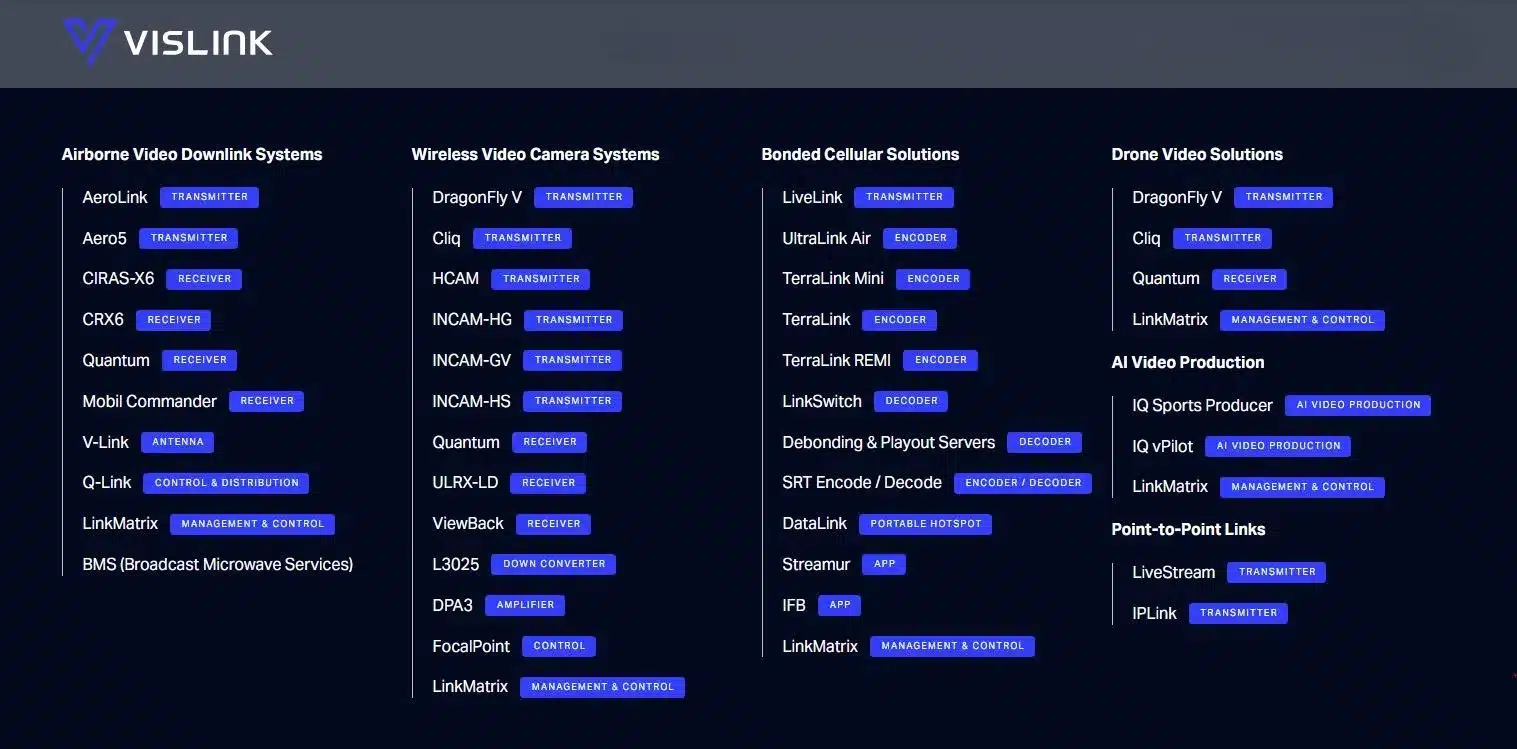Click Airborne Video Downlink Systems heading
The image size is (1517, 749).
pos(192,155)
